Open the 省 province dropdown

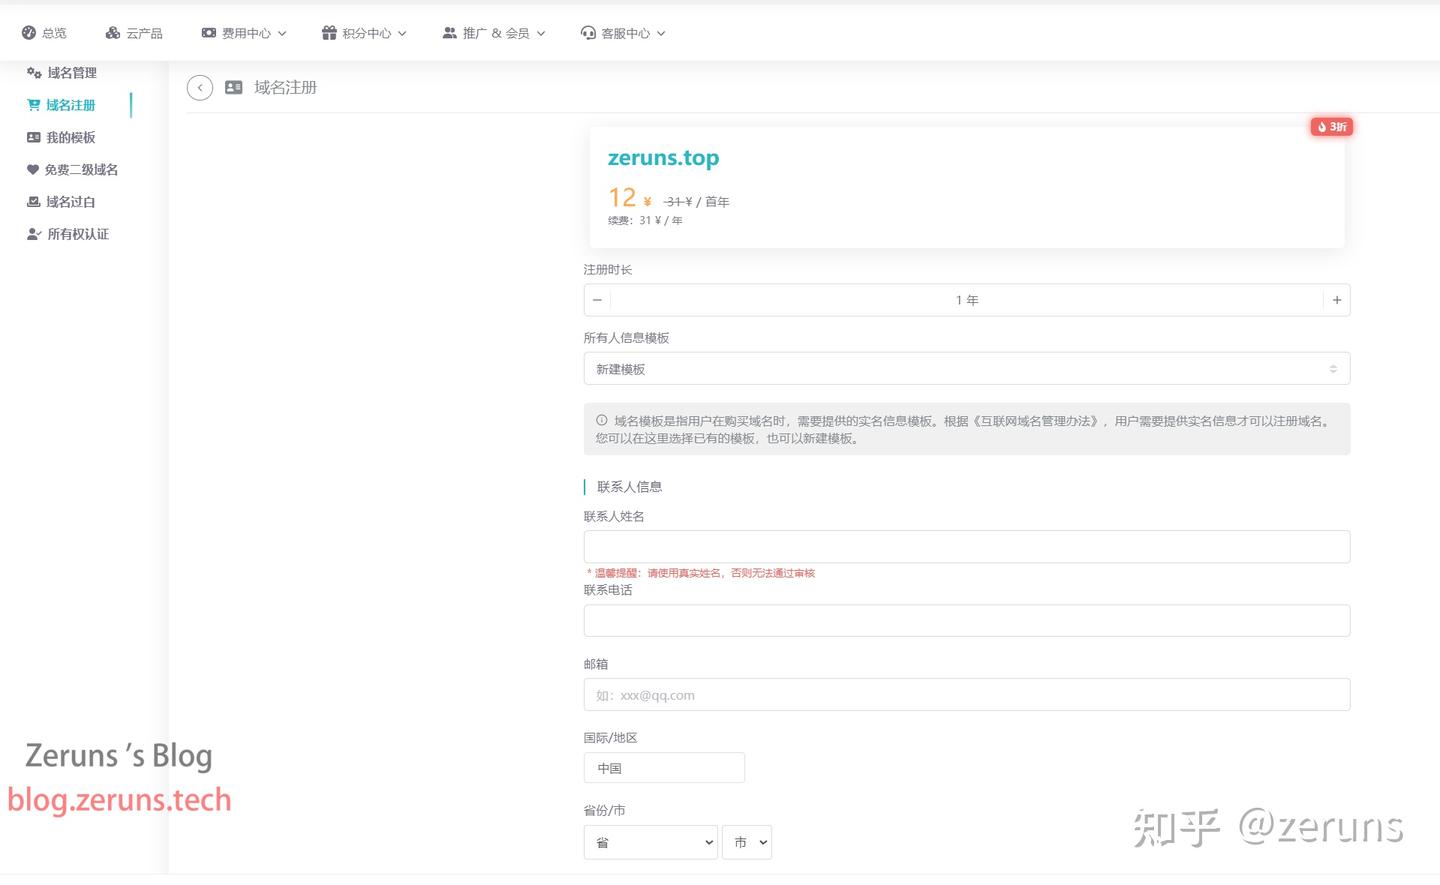click(x=651, y=842)
